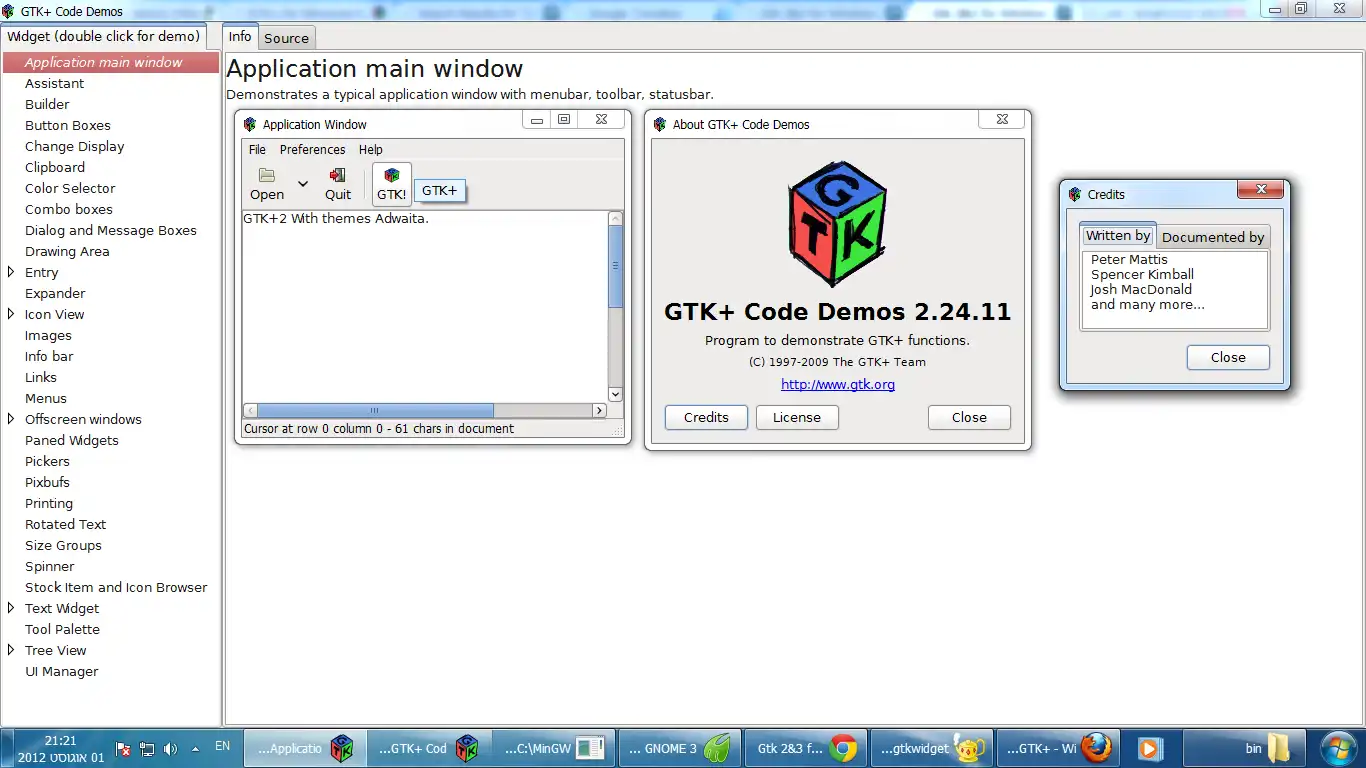Open the Help menu in Application Window

coord(371,150)
